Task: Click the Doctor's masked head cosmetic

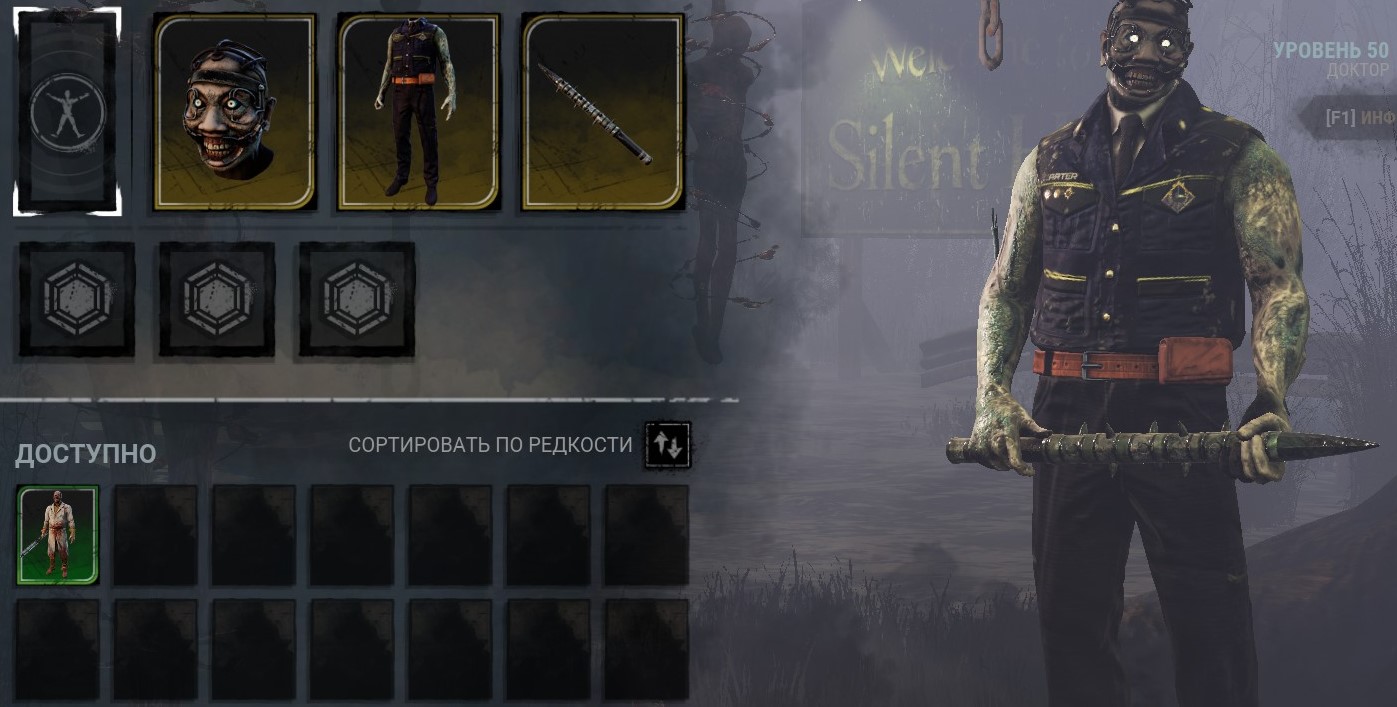Action: (235, 112)
